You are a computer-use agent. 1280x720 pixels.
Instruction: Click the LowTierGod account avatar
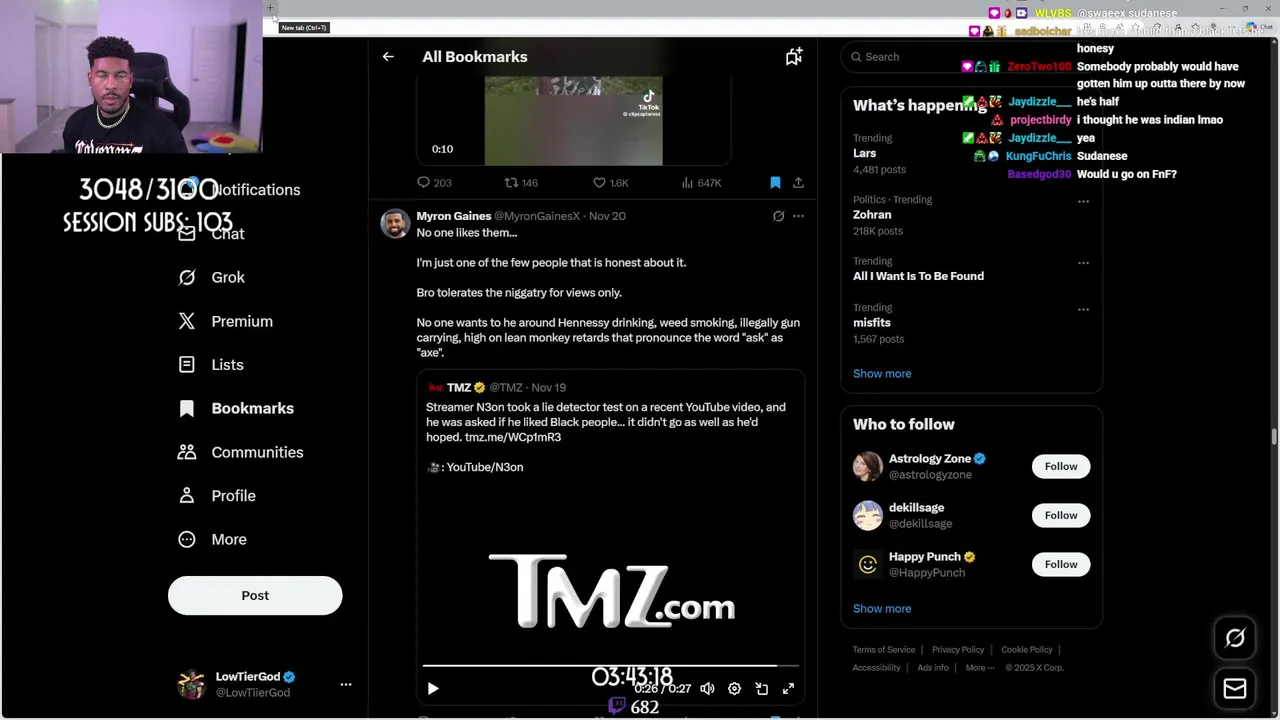pos(191,685)
